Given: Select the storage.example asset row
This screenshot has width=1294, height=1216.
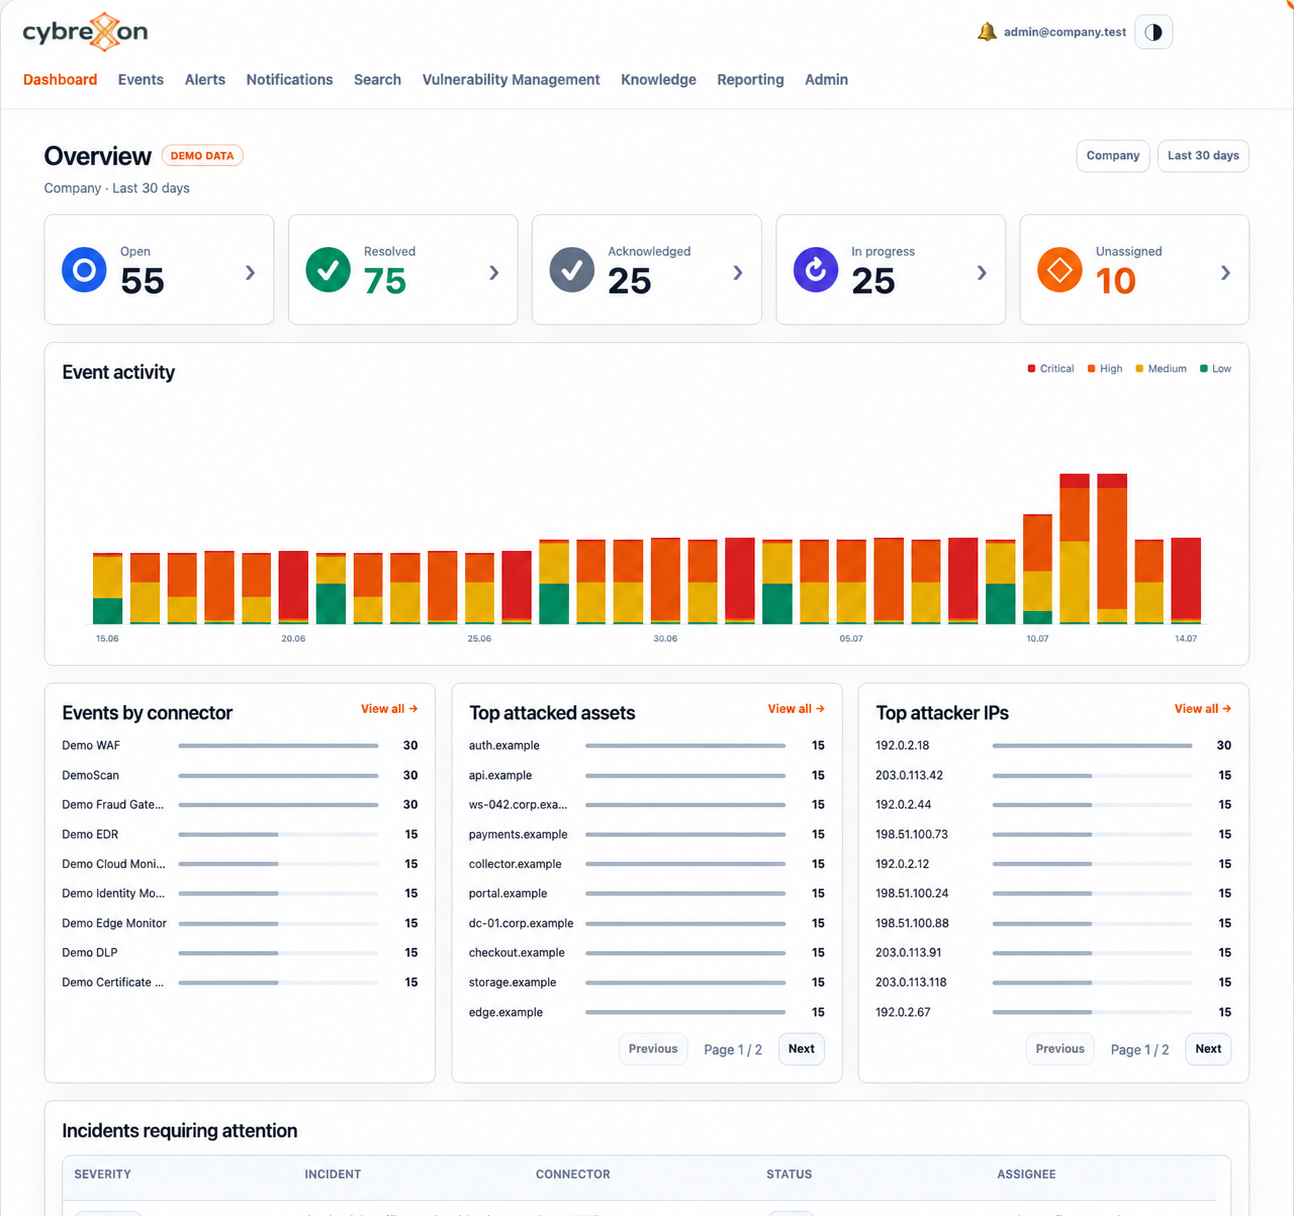Looking at the screenshot, I should (x=647, y=982).
